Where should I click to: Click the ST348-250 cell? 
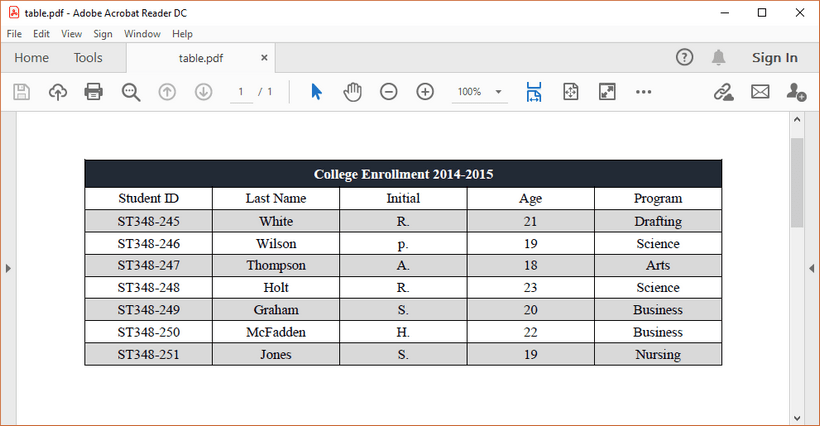click(149, 332)
